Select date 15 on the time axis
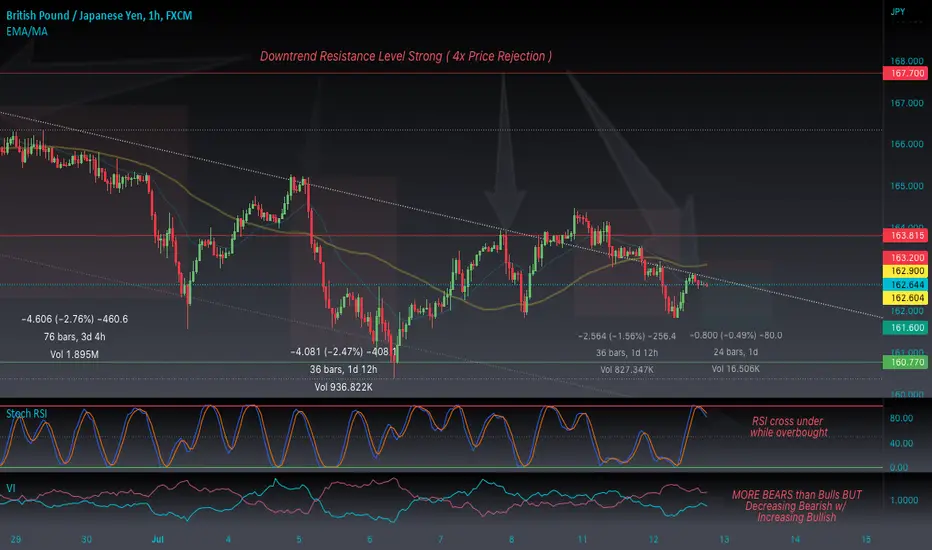Screen dimensions: 932x550 coord(866,539)
